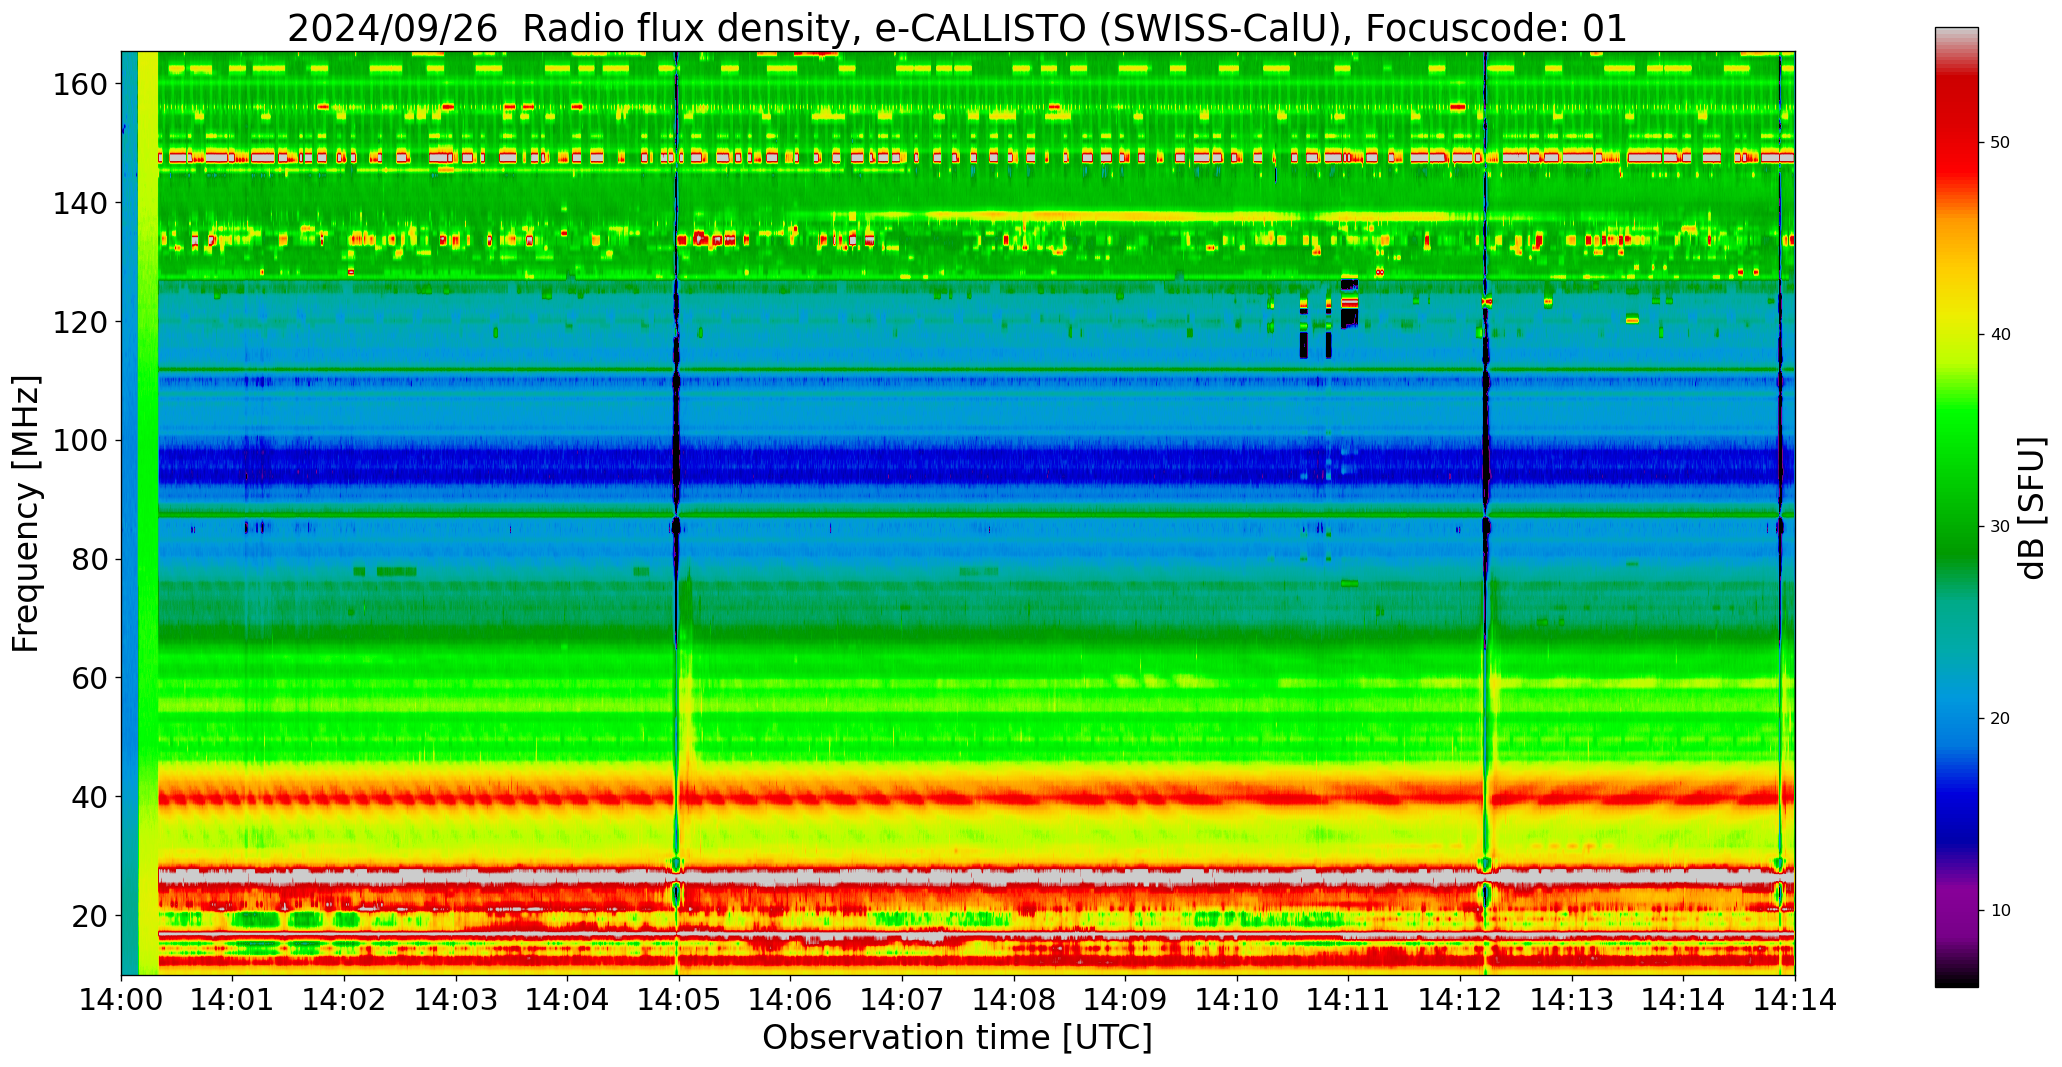Click the plot title text
Image resolution: width=2062 pixels, height=1067 pixels.
(957, 28)
